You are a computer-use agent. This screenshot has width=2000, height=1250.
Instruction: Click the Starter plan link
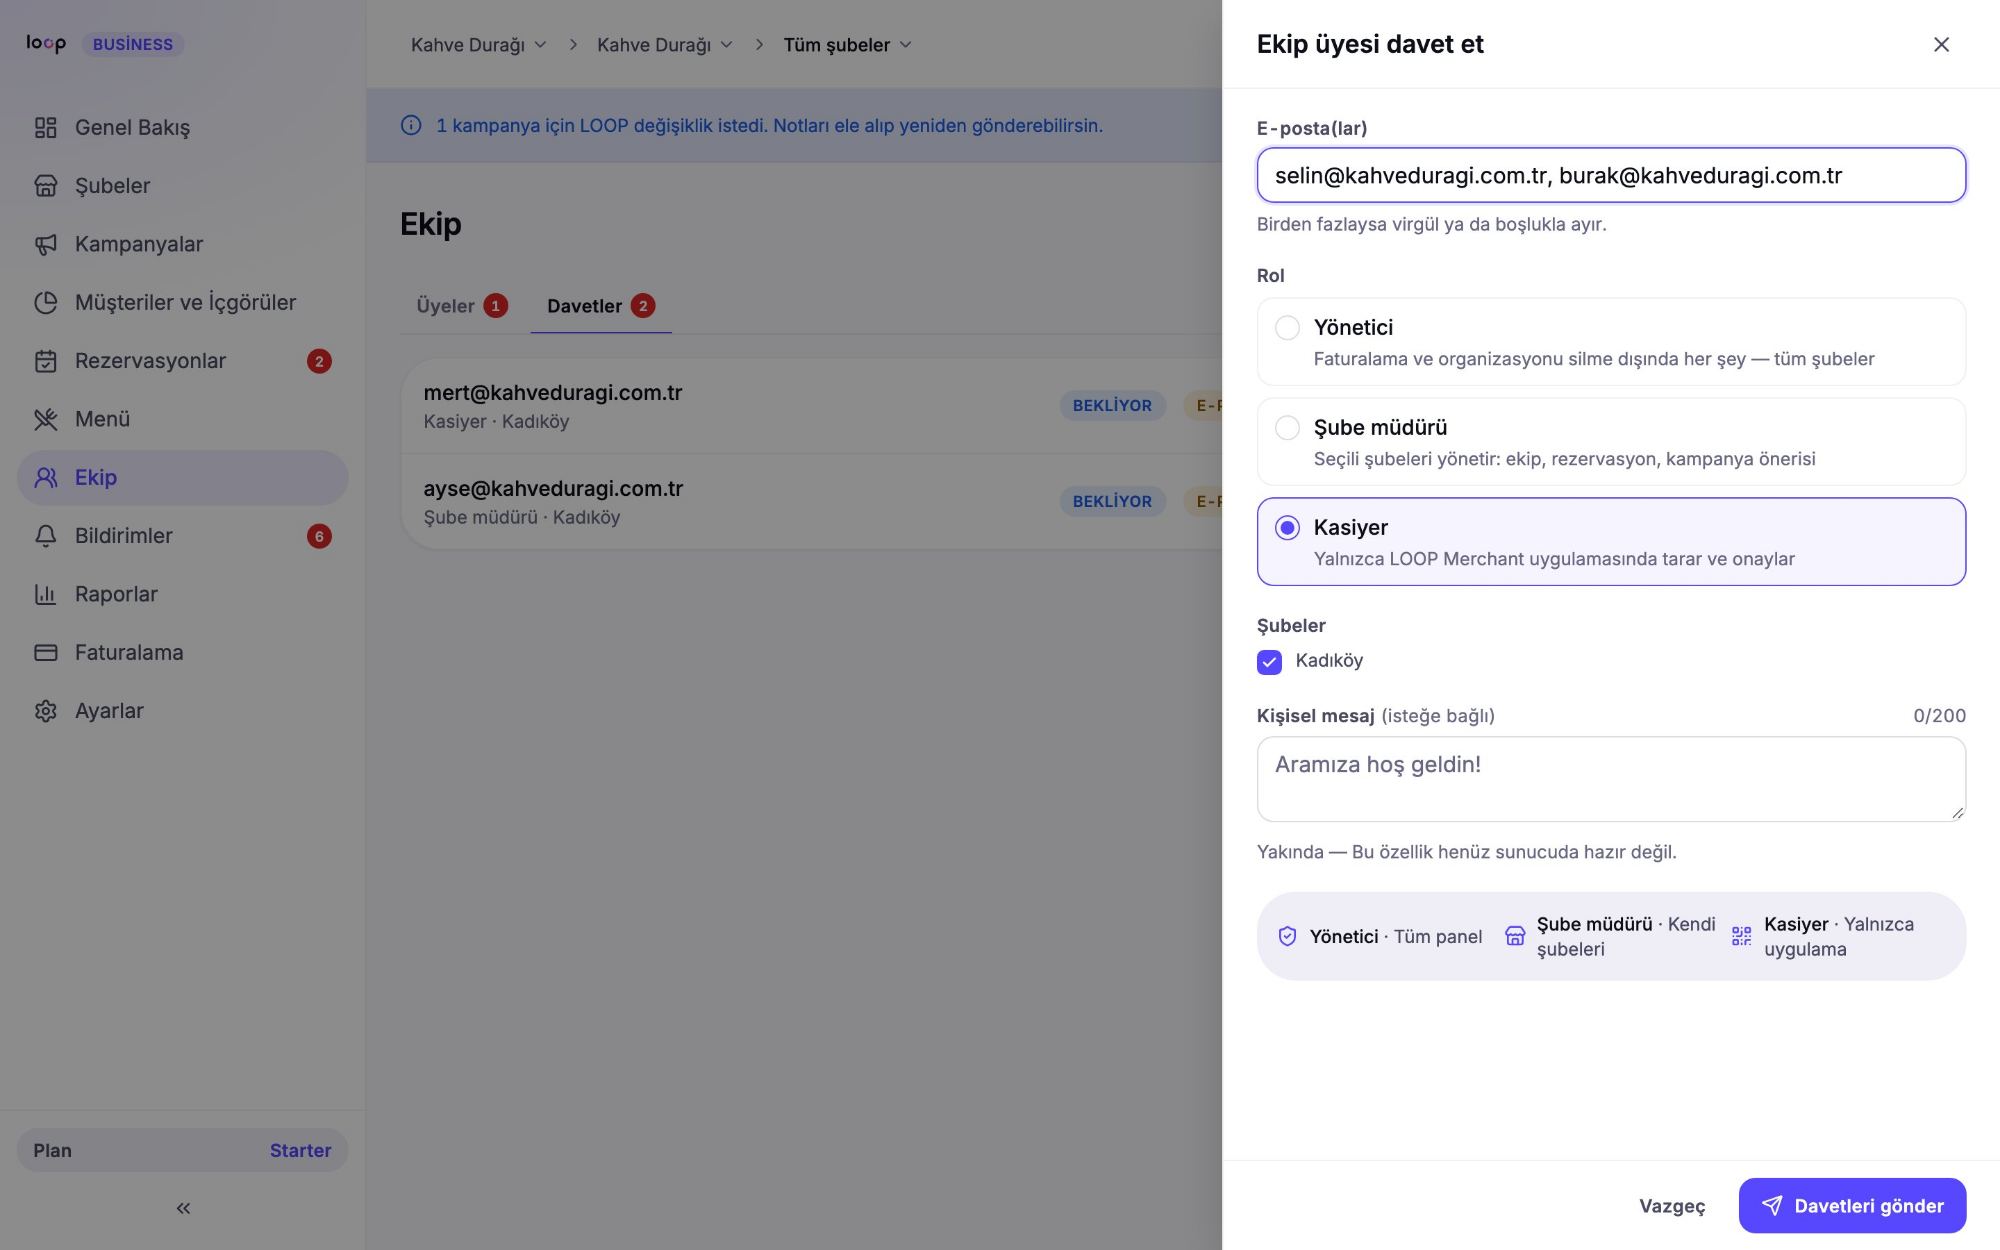(300, 1151)
